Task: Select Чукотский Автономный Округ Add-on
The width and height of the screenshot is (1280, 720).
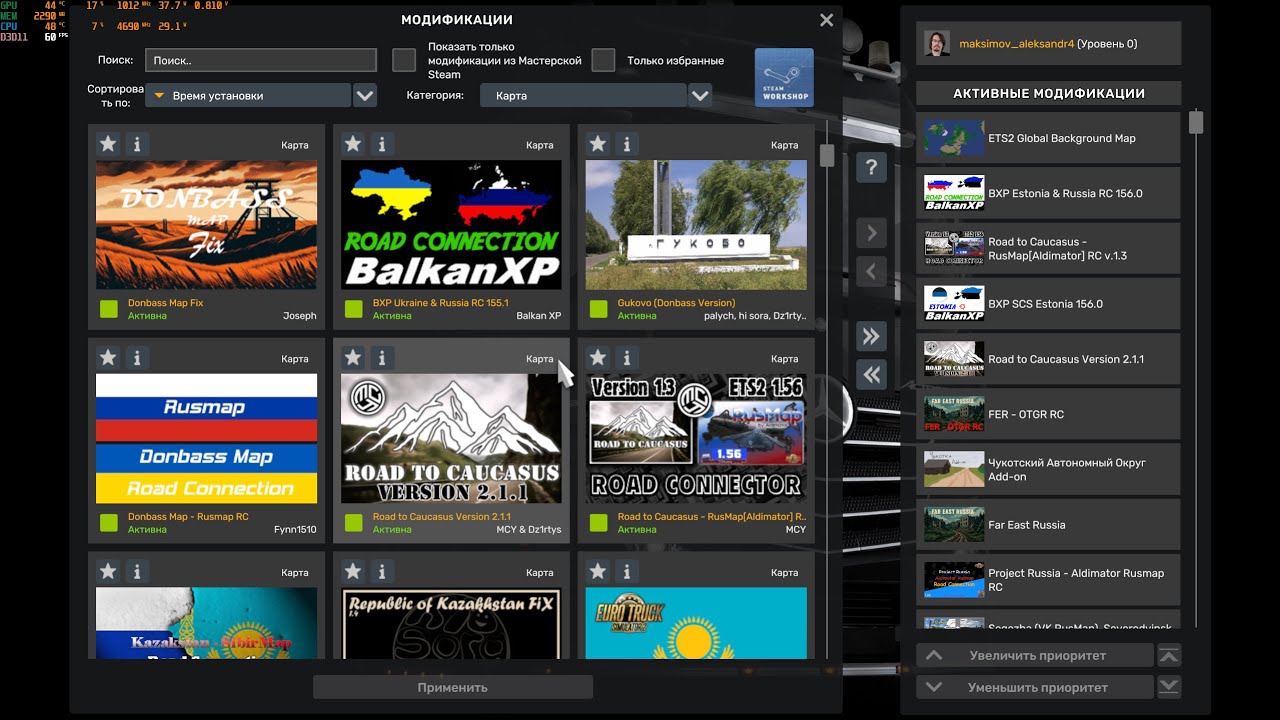Action: (1048, 470)
